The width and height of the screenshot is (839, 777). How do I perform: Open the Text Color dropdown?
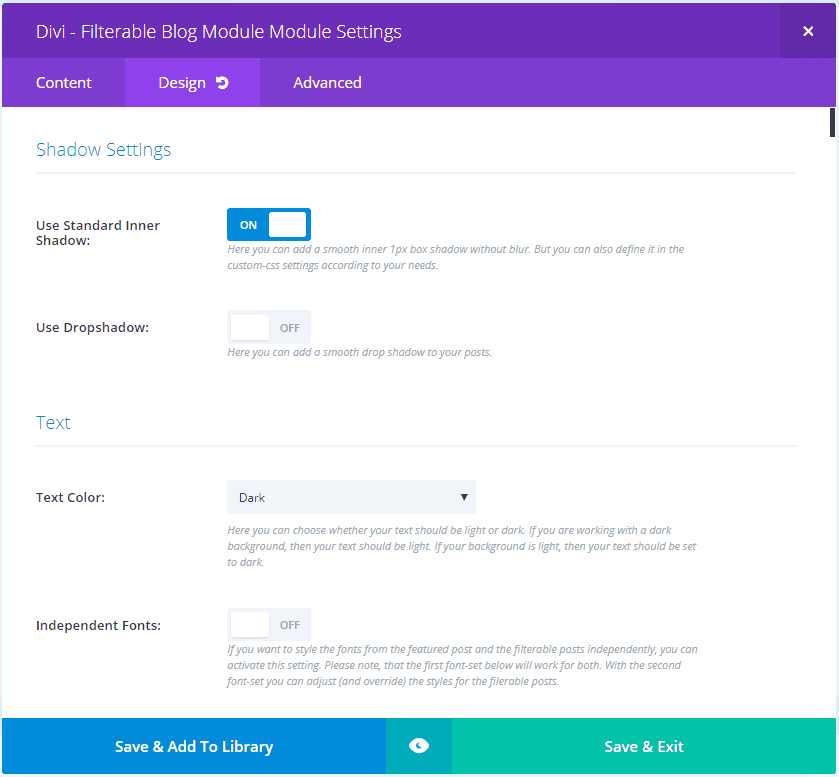coord(351,497)
